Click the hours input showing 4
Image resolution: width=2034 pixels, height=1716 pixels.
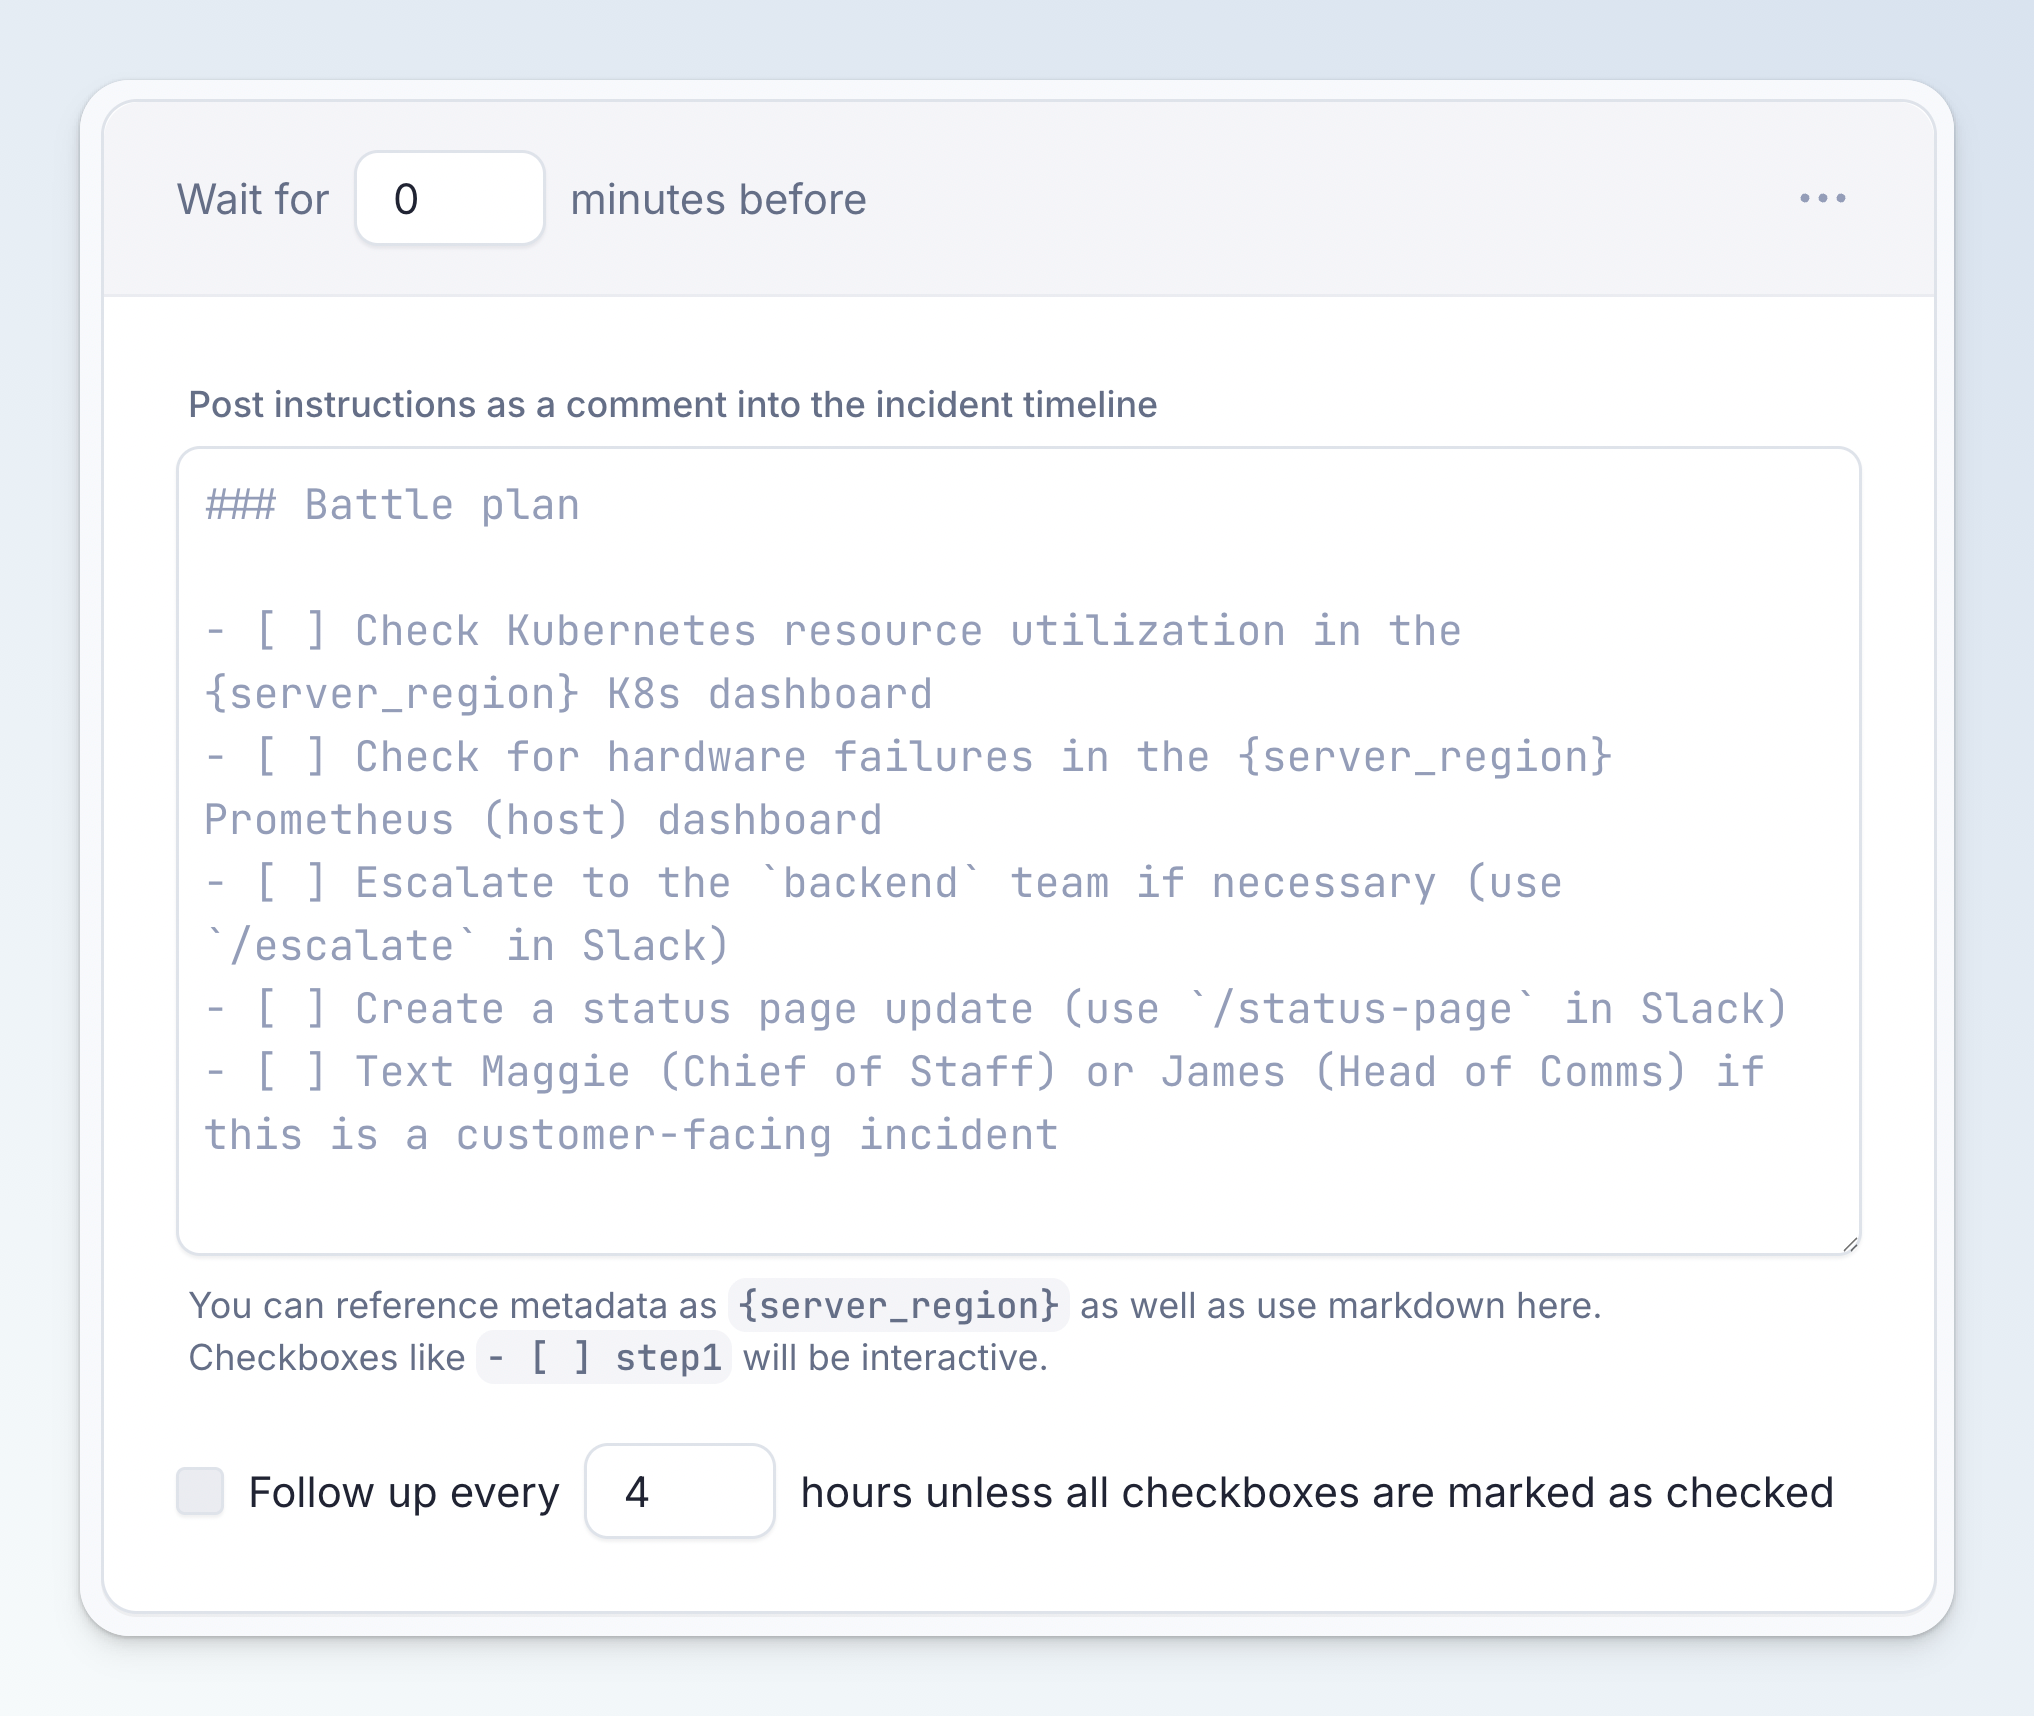click(679, 1492)
